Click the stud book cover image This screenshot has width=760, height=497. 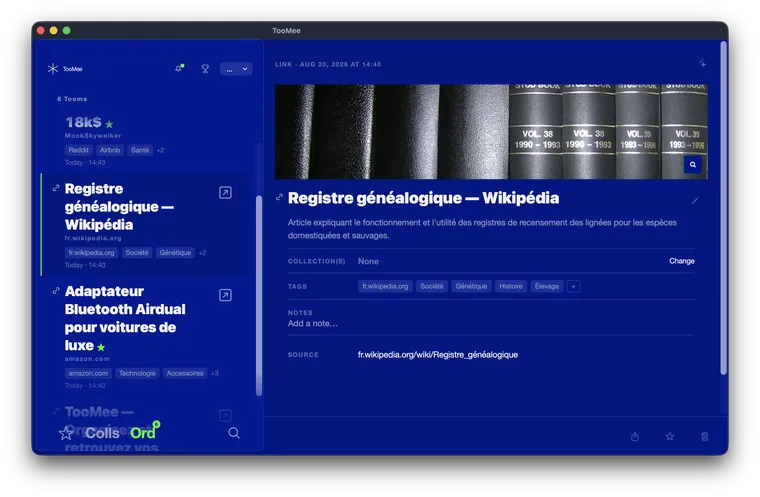491,132
